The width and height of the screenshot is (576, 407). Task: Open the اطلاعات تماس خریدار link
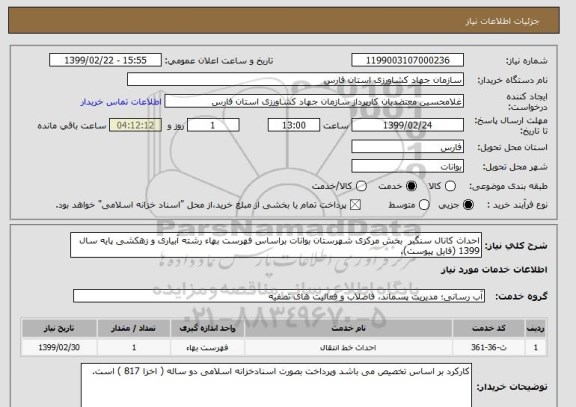tap(121, 102)
